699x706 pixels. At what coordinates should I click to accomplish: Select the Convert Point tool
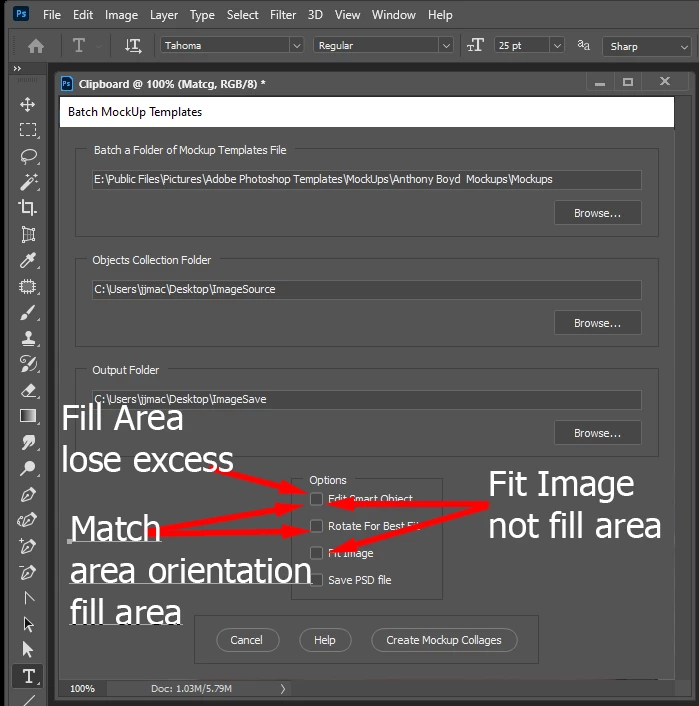(28, 598)
